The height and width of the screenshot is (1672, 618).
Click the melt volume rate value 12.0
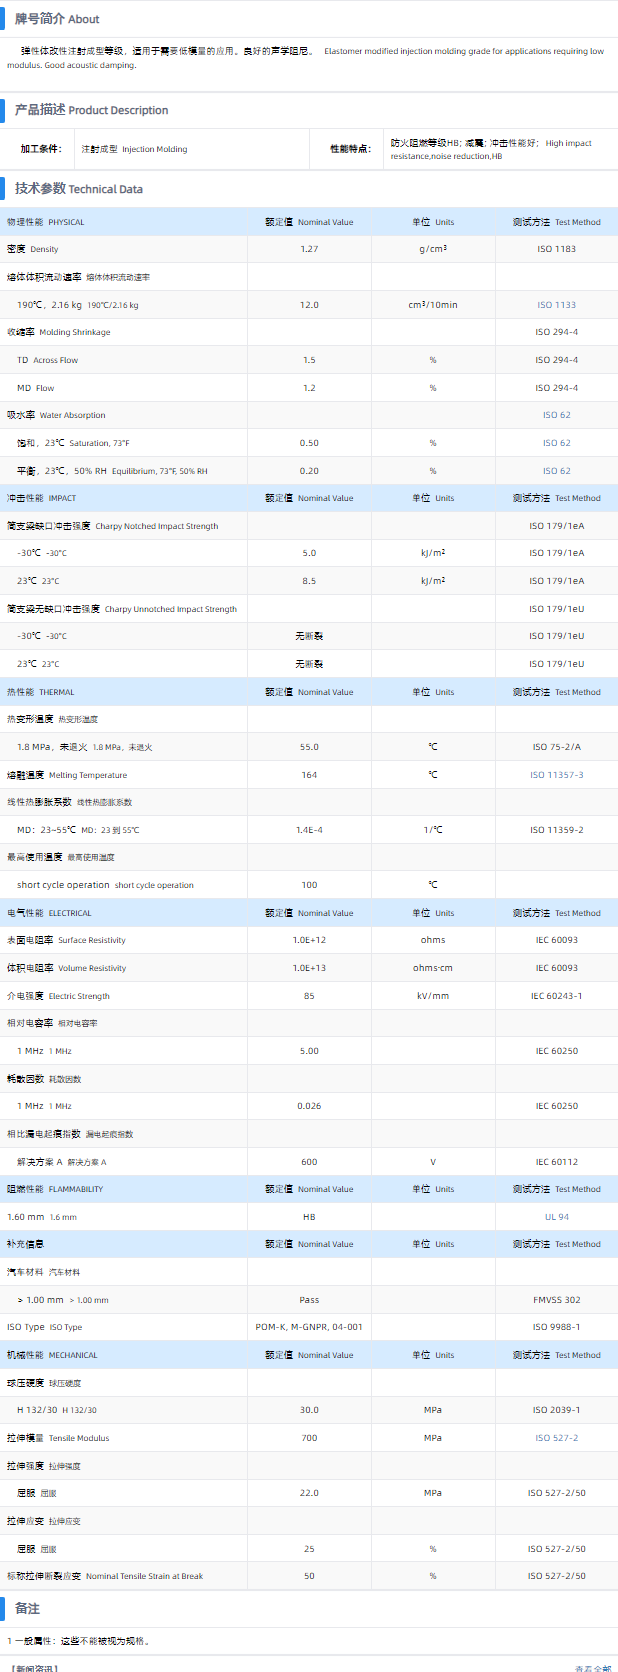click(x=309, y=305)
